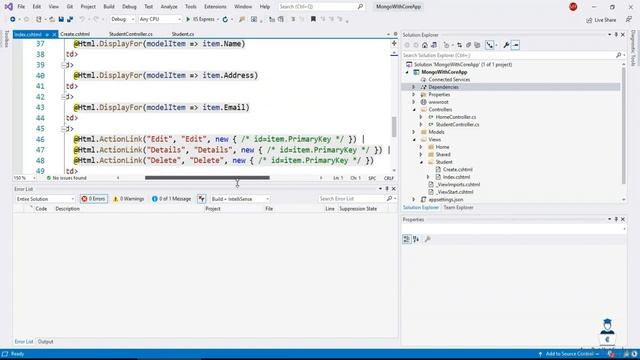
Task: Click Live Share button
Action: (x=601, y=20)
